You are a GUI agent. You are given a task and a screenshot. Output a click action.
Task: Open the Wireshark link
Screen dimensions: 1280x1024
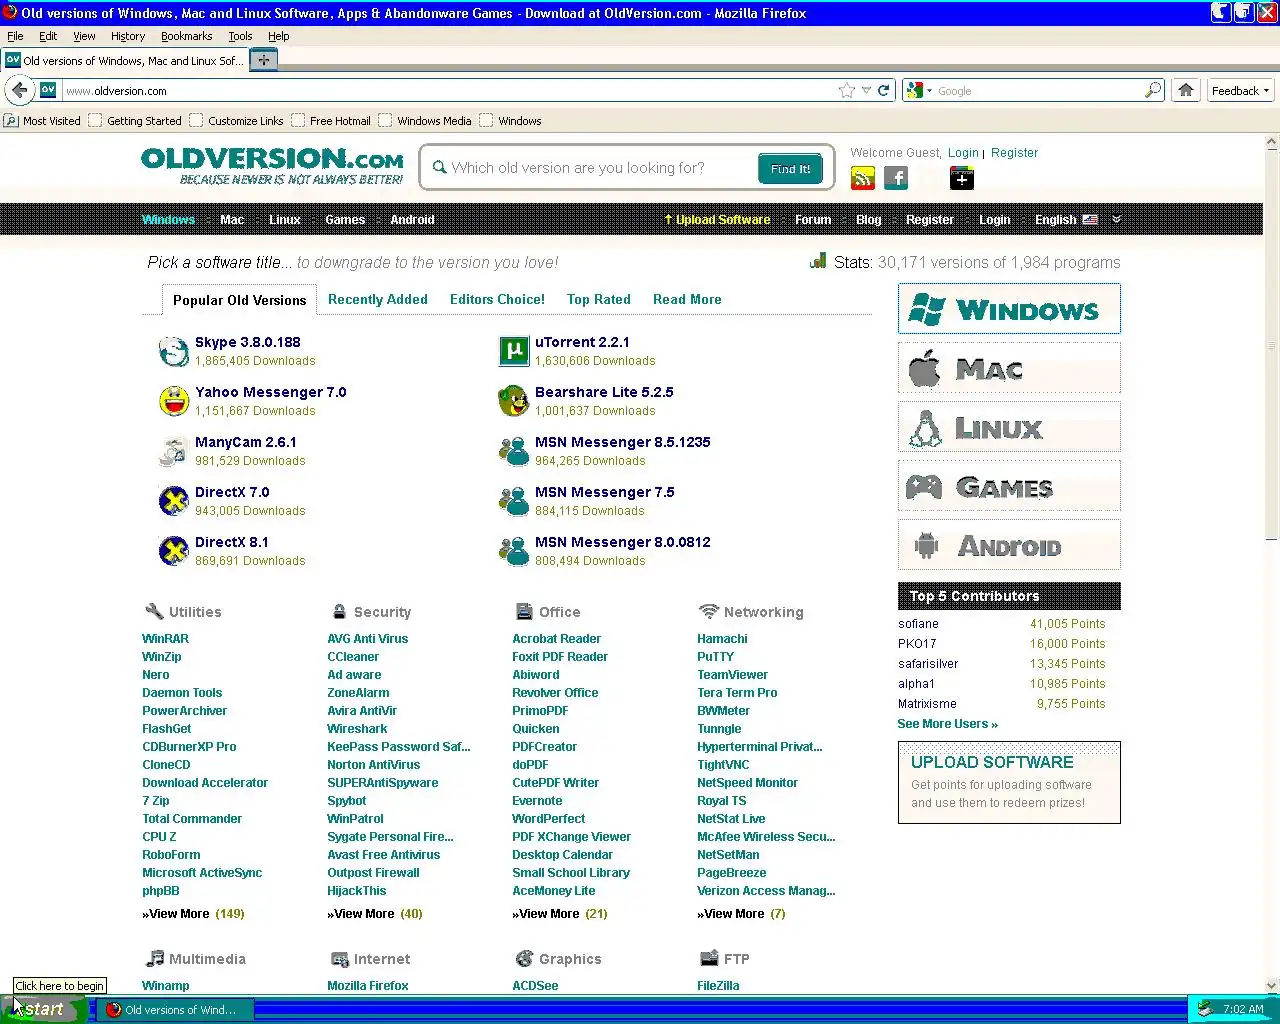click(357, 729)
